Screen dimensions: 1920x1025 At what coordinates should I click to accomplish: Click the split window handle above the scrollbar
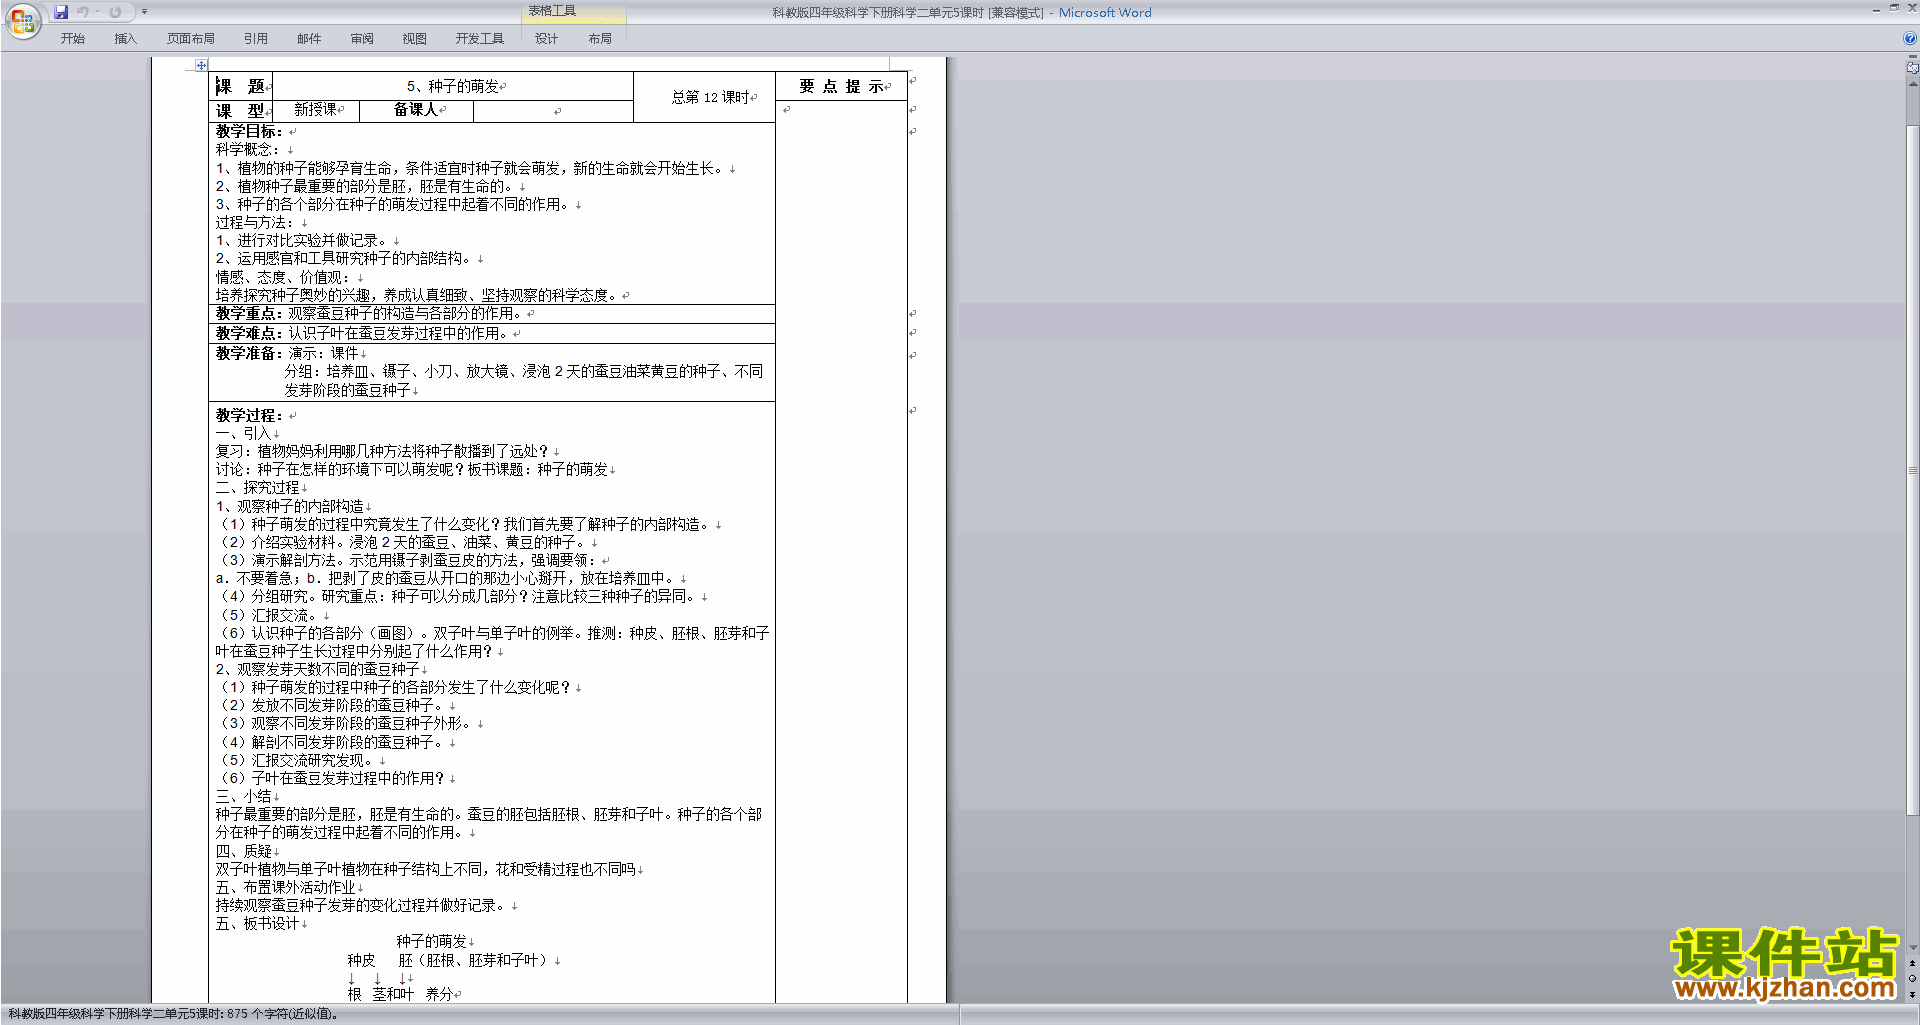pyautogui.click(x=1912, y=57)
